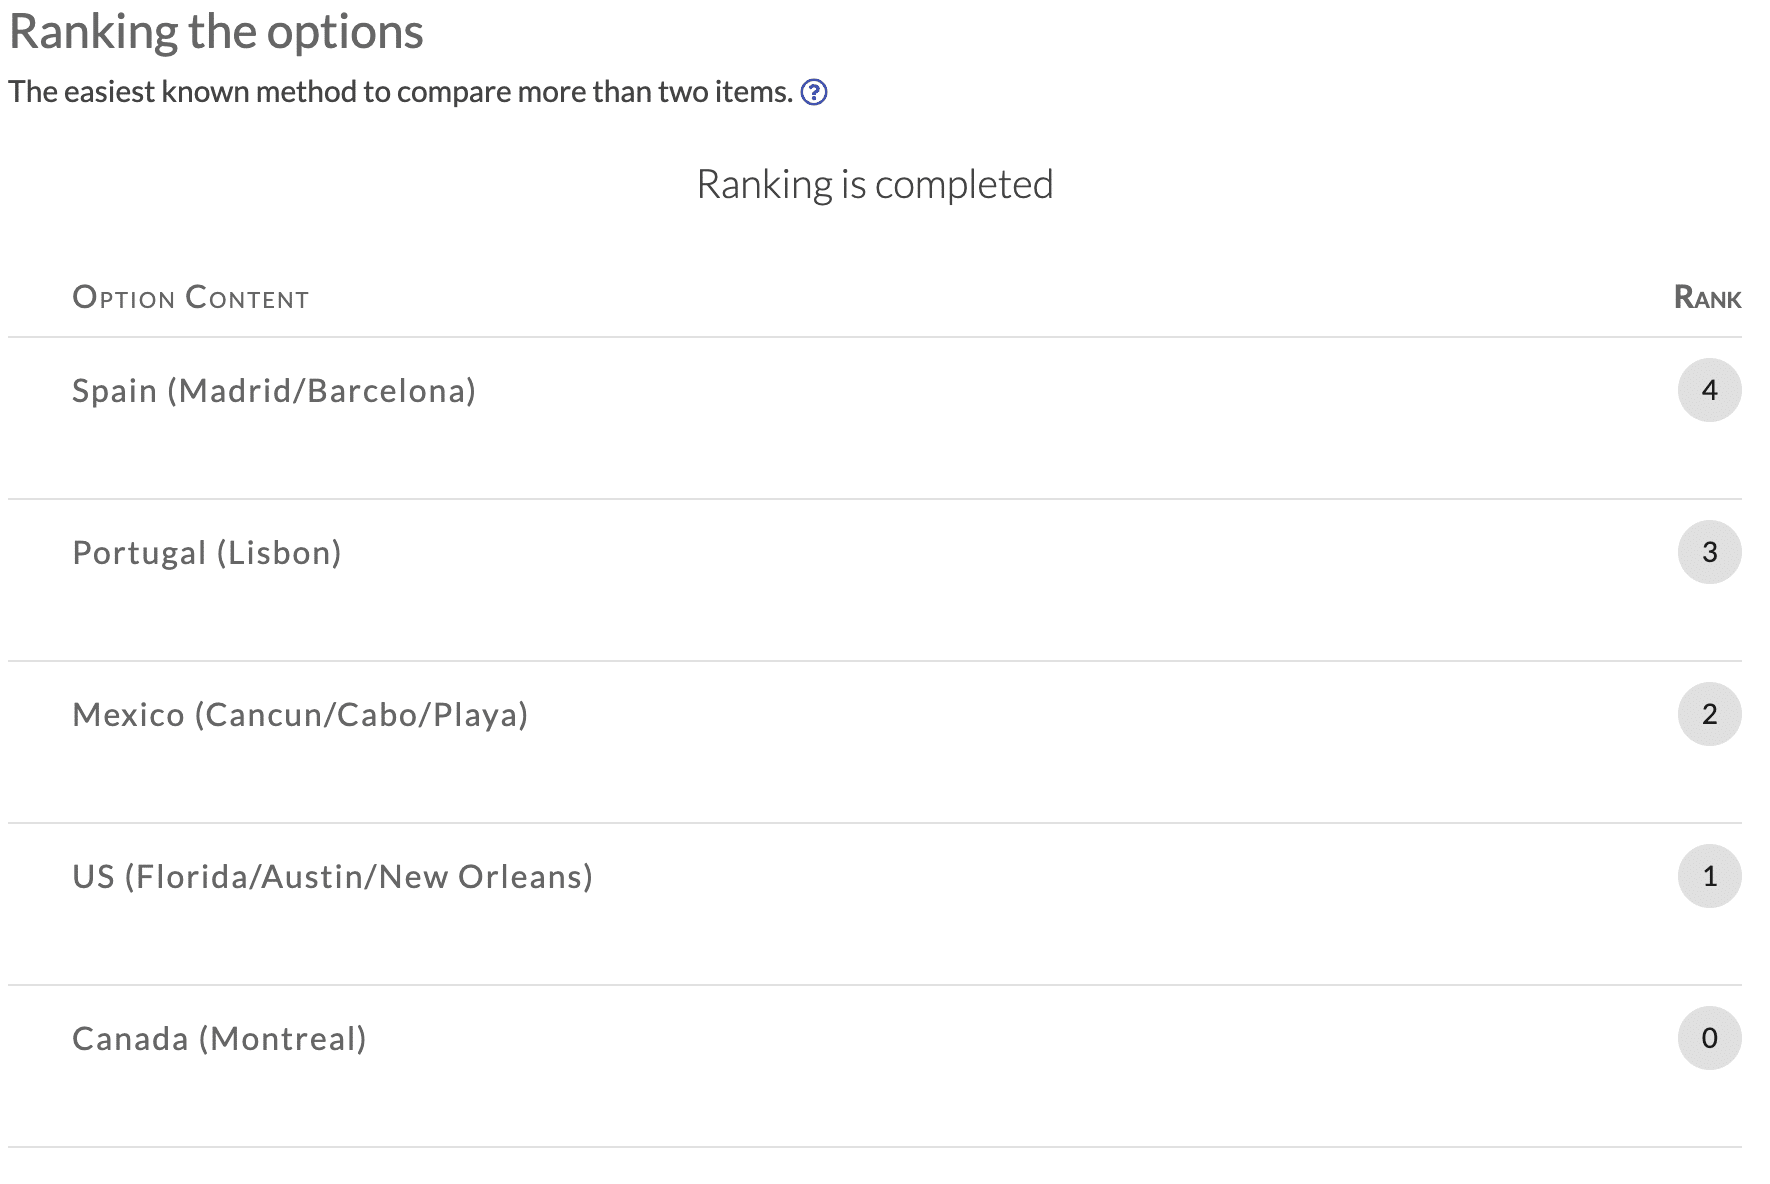Click the easiest known method description text
Screen dimensions: 1770x1184
tap(400, 92)
